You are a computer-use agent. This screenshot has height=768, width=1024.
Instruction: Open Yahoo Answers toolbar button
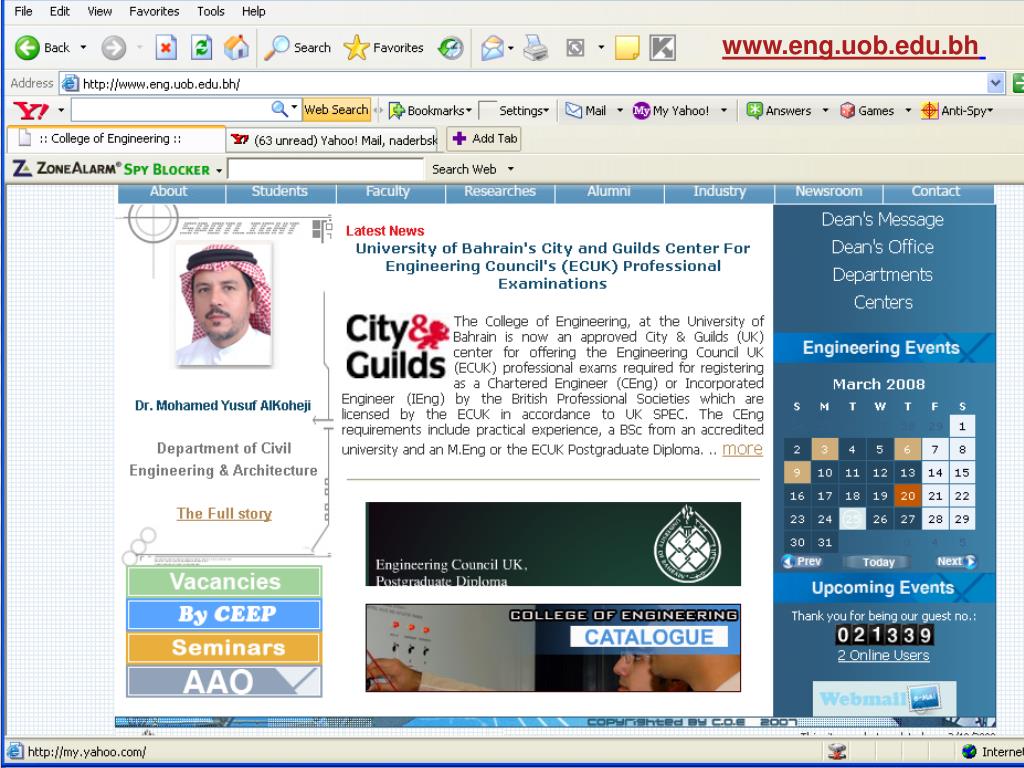778,110
